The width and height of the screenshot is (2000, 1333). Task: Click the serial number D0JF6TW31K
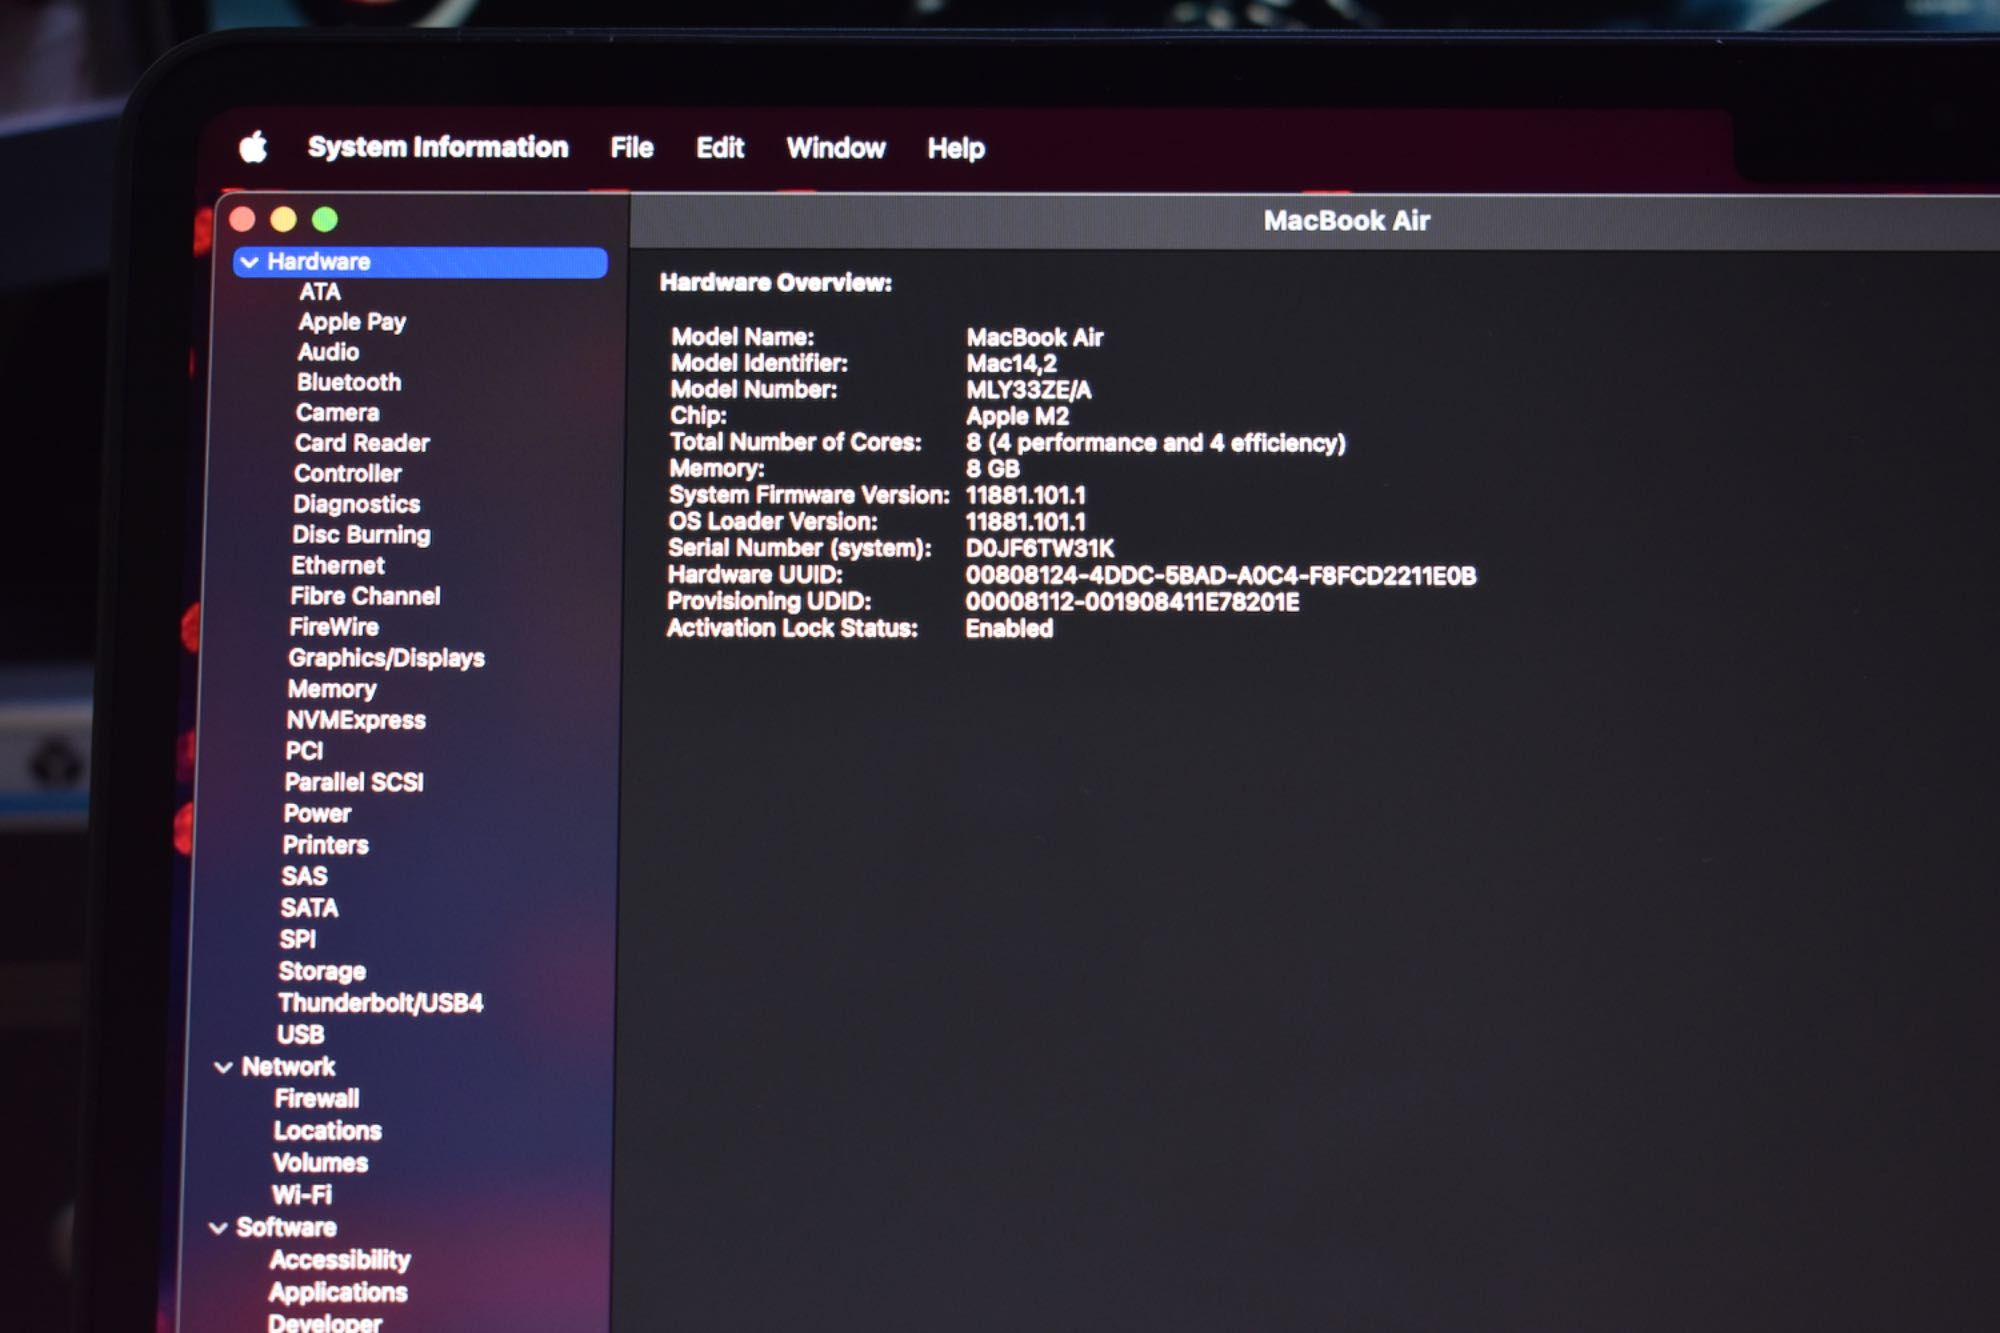(x=1040, y=549)
